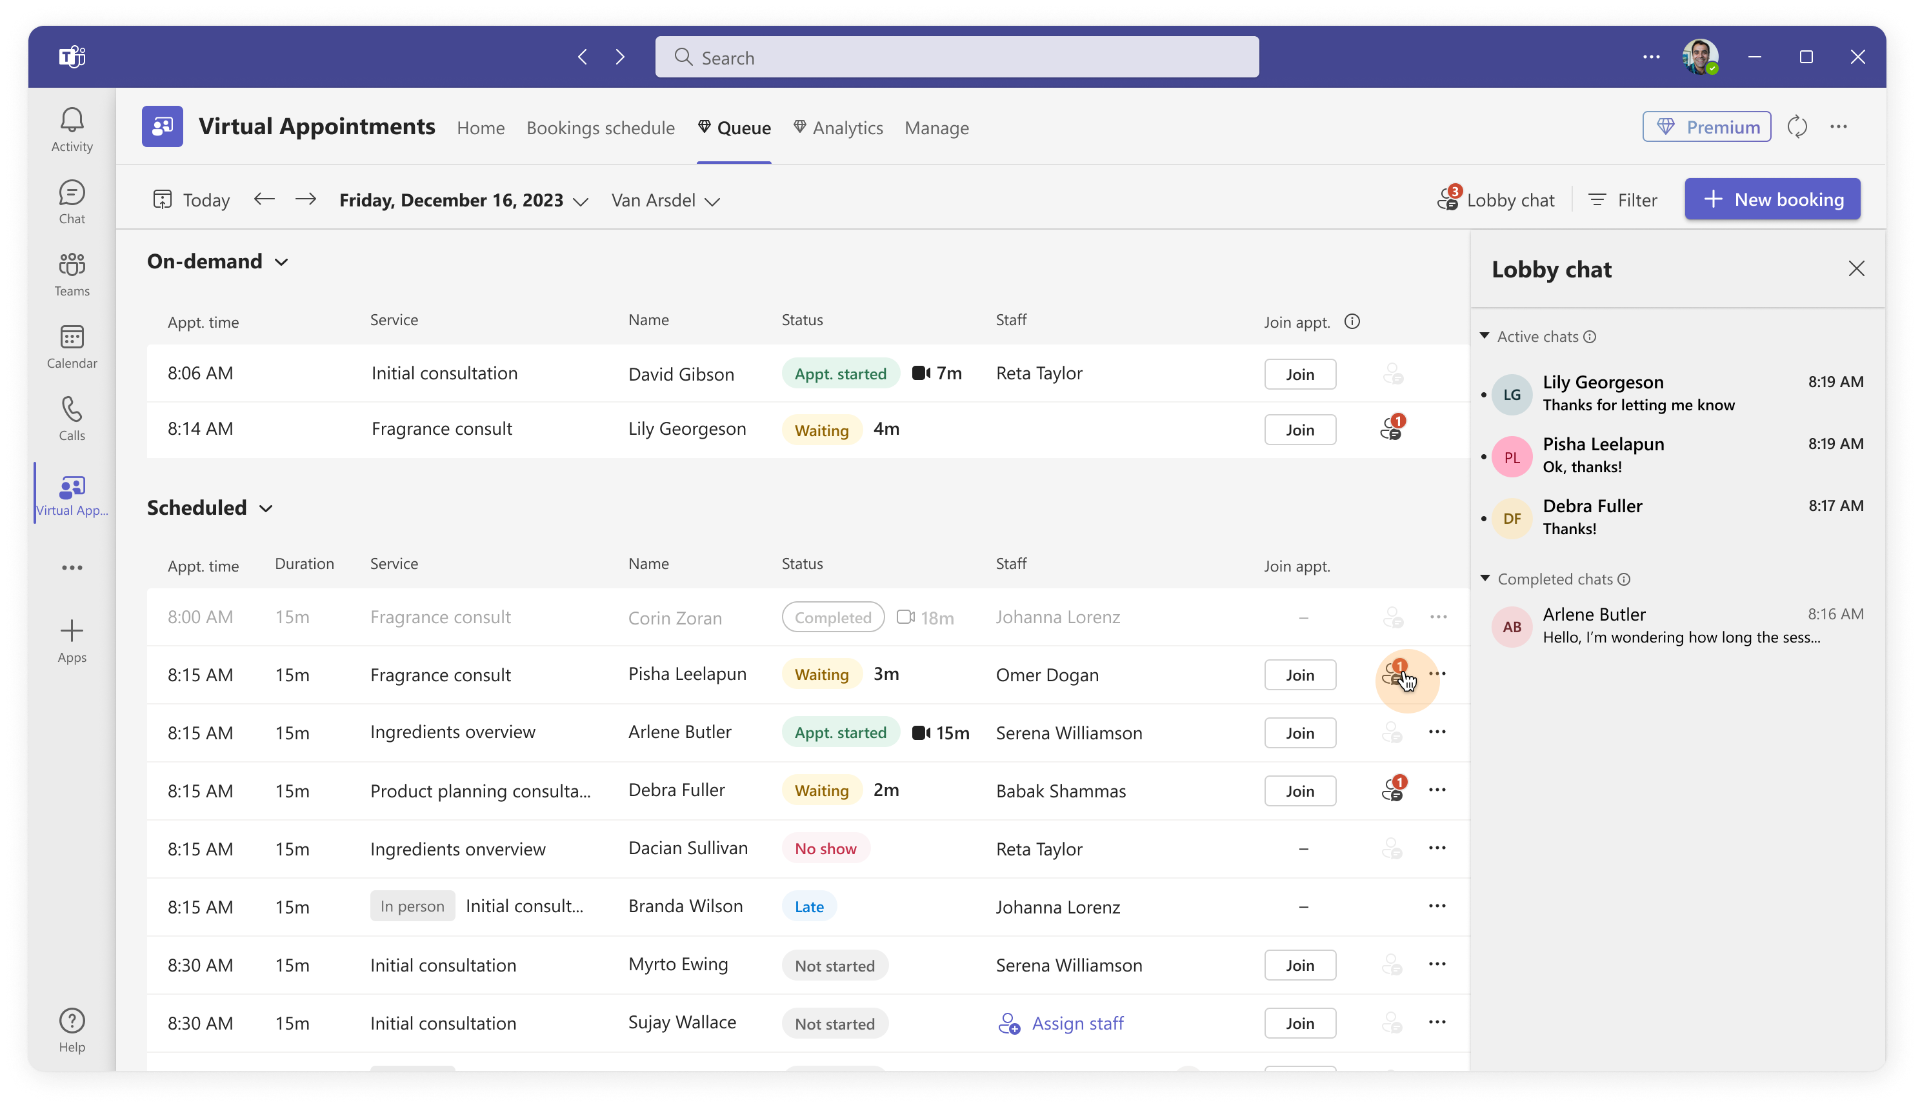Open more options for Debra Fuller row
The height and width of the screenshot is (1107, 1920).
(x=1437, y=790)
